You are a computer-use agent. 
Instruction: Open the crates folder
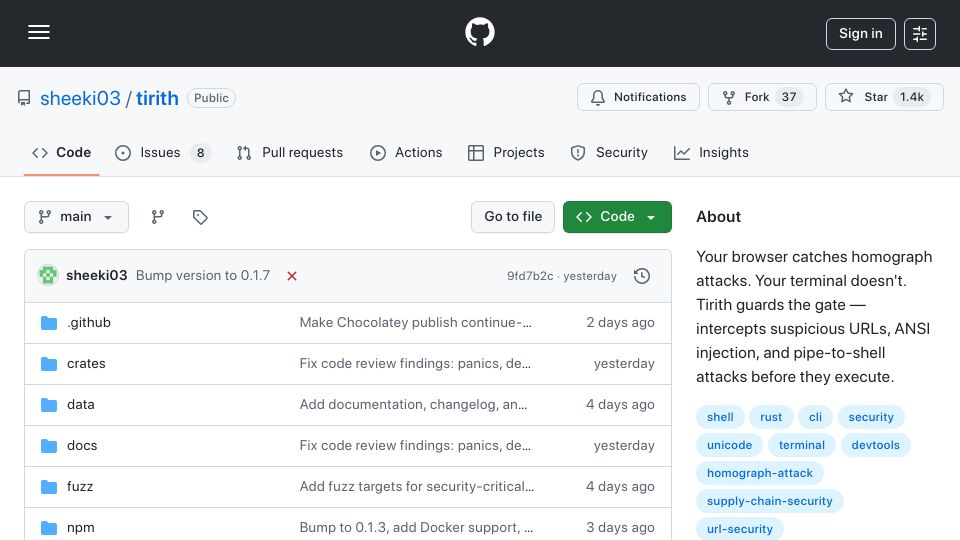point(86,364)
